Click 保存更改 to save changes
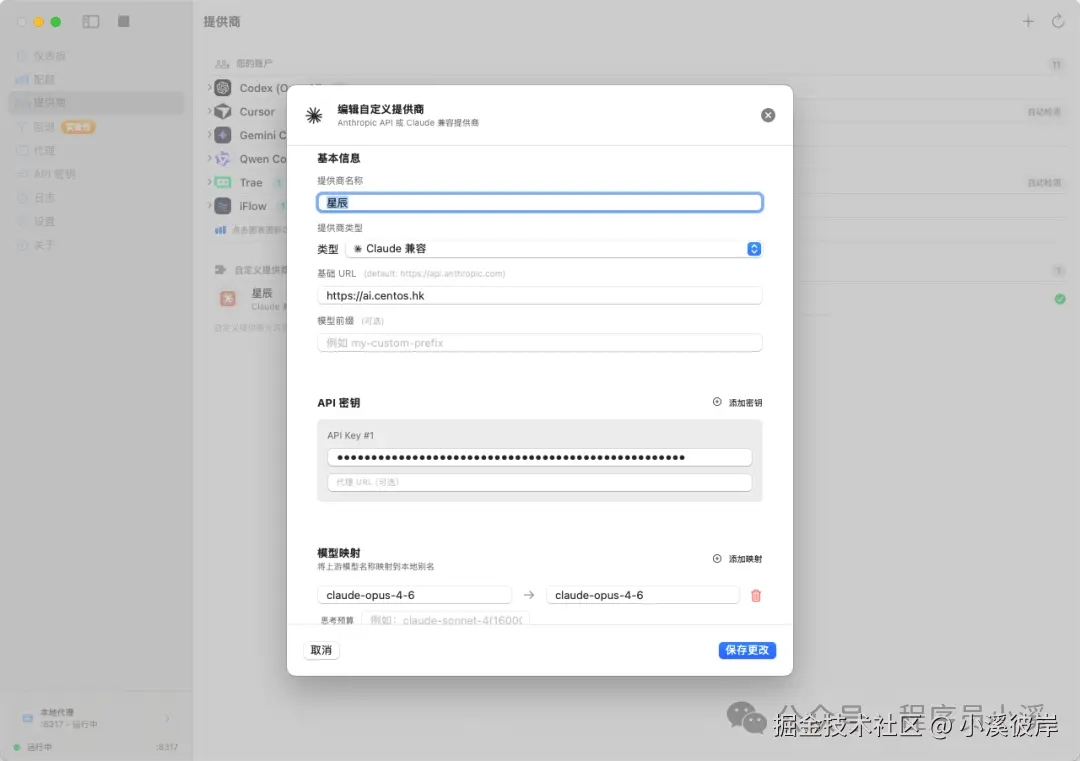 point(747,650)
